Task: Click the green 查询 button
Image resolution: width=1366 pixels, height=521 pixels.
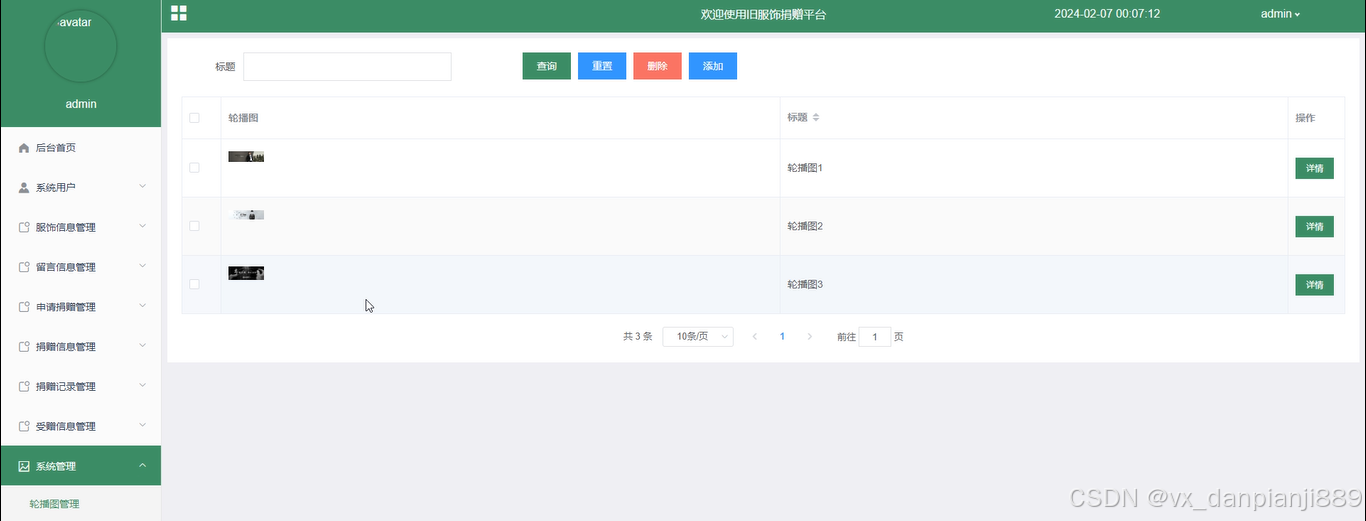Action: [x=546, y=66]
